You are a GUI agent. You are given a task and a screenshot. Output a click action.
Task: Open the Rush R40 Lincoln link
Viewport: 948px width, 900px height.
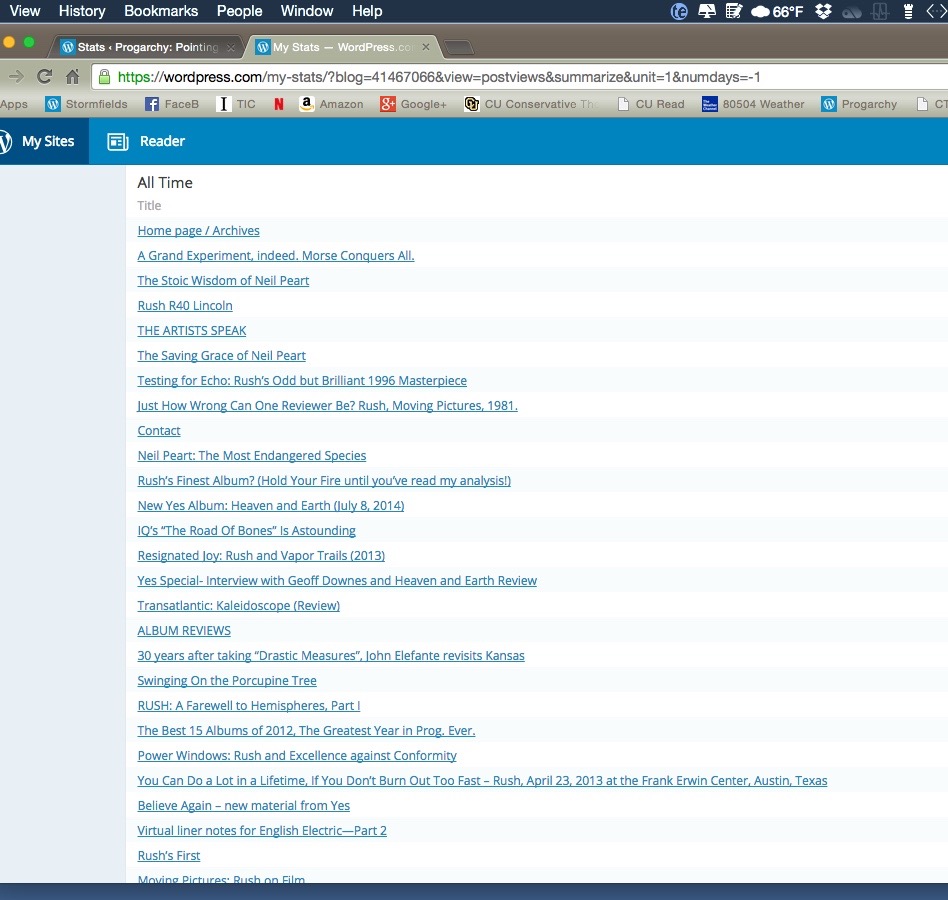click(x=185, y=306)
